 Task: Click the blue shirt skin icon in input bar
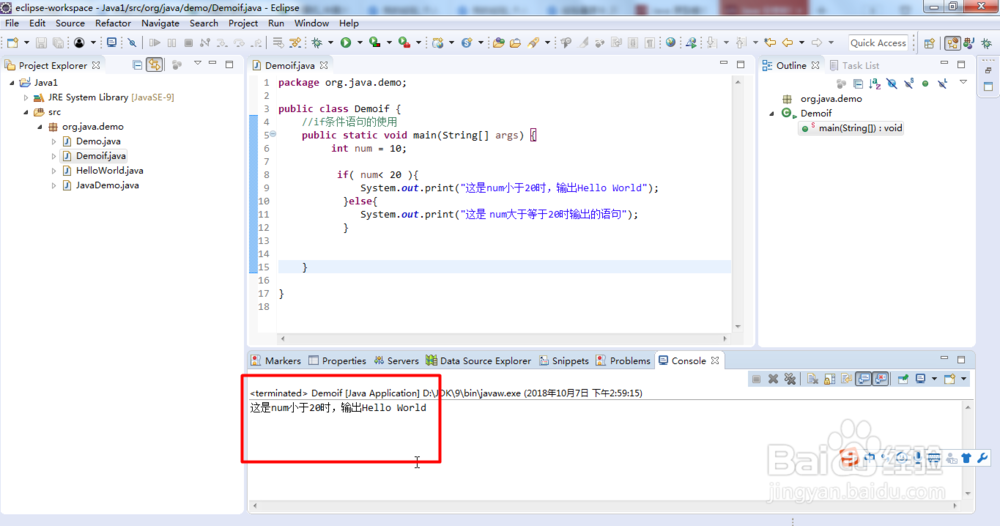pyautogui.click(x=966, y=458)
